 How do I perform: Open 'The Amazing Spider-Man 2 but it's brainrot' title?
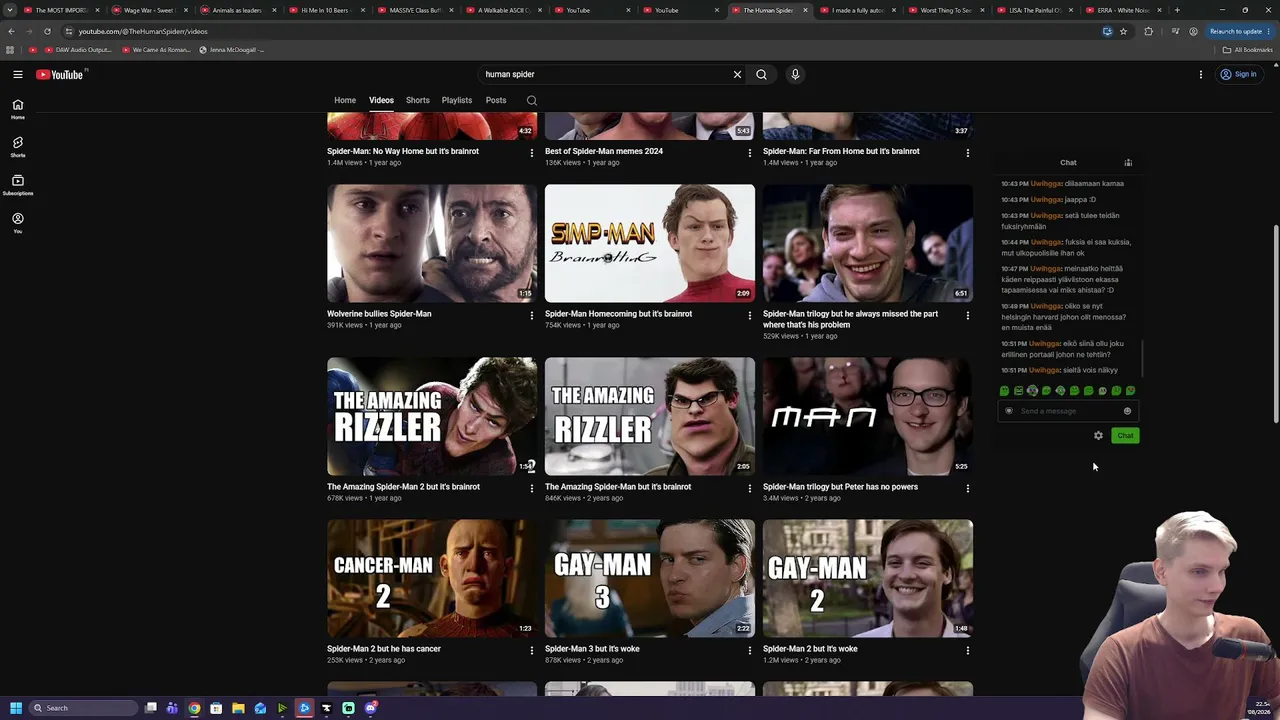click(403, 487)
